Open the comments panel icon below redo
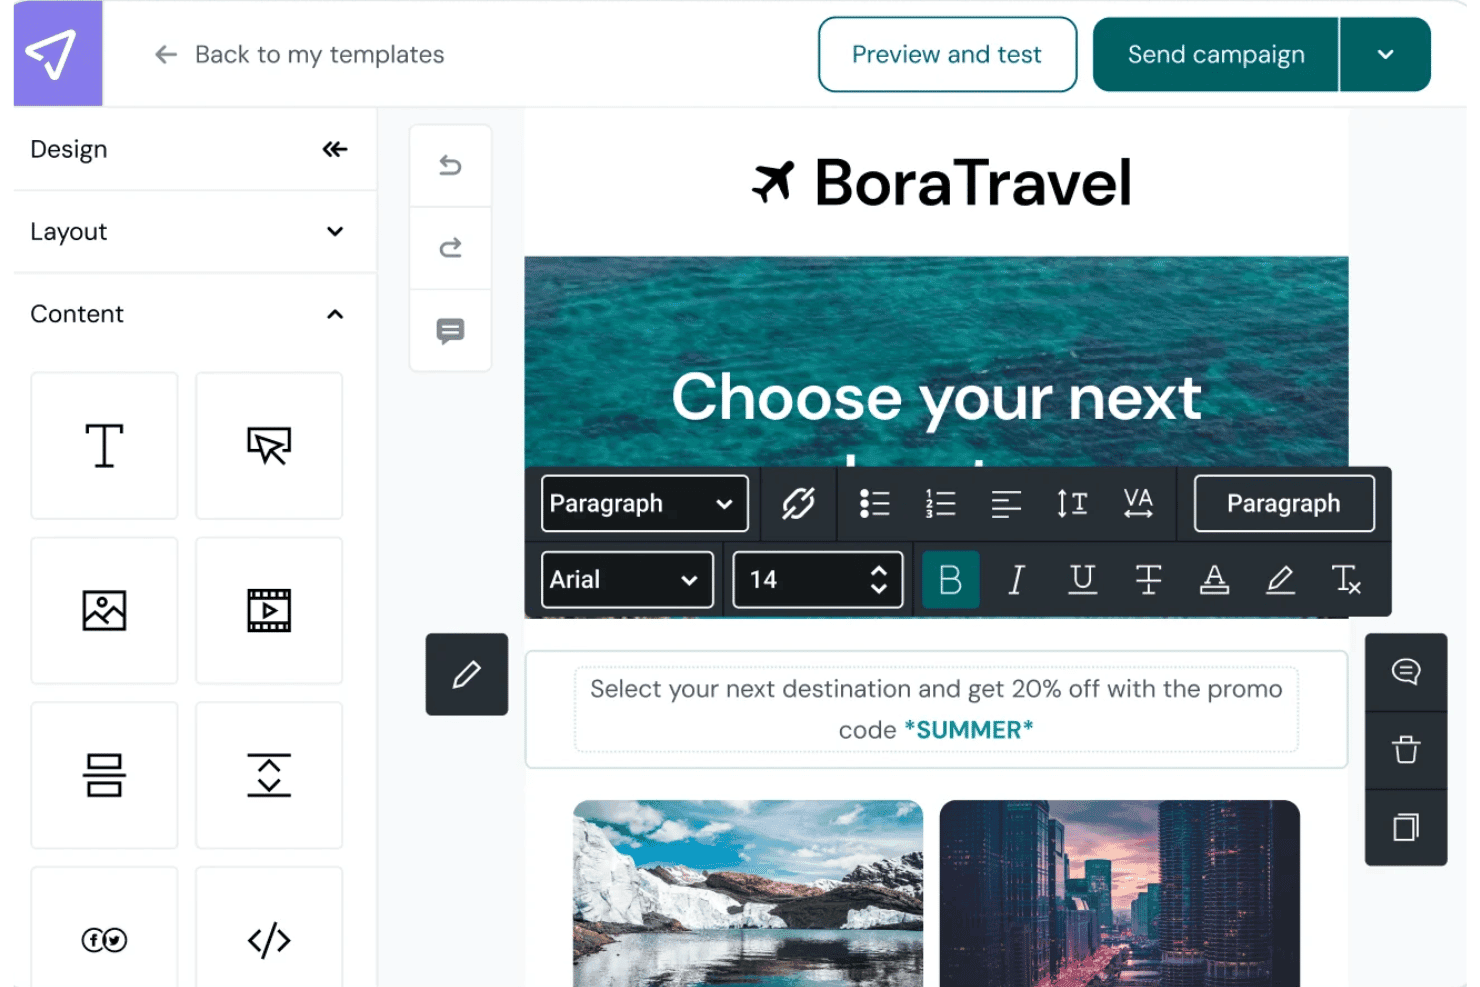 451,331
